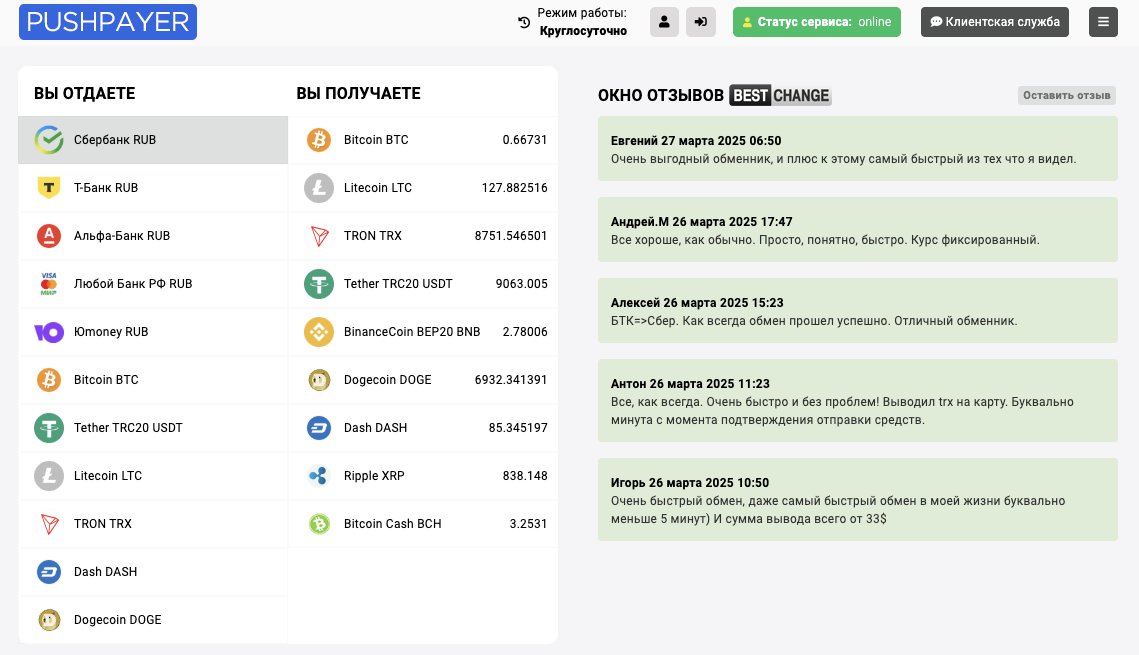The image size is (1139, 655).
Task: Choose Tether TRC20 USDT to receive
Action: [x=423, y=283]
